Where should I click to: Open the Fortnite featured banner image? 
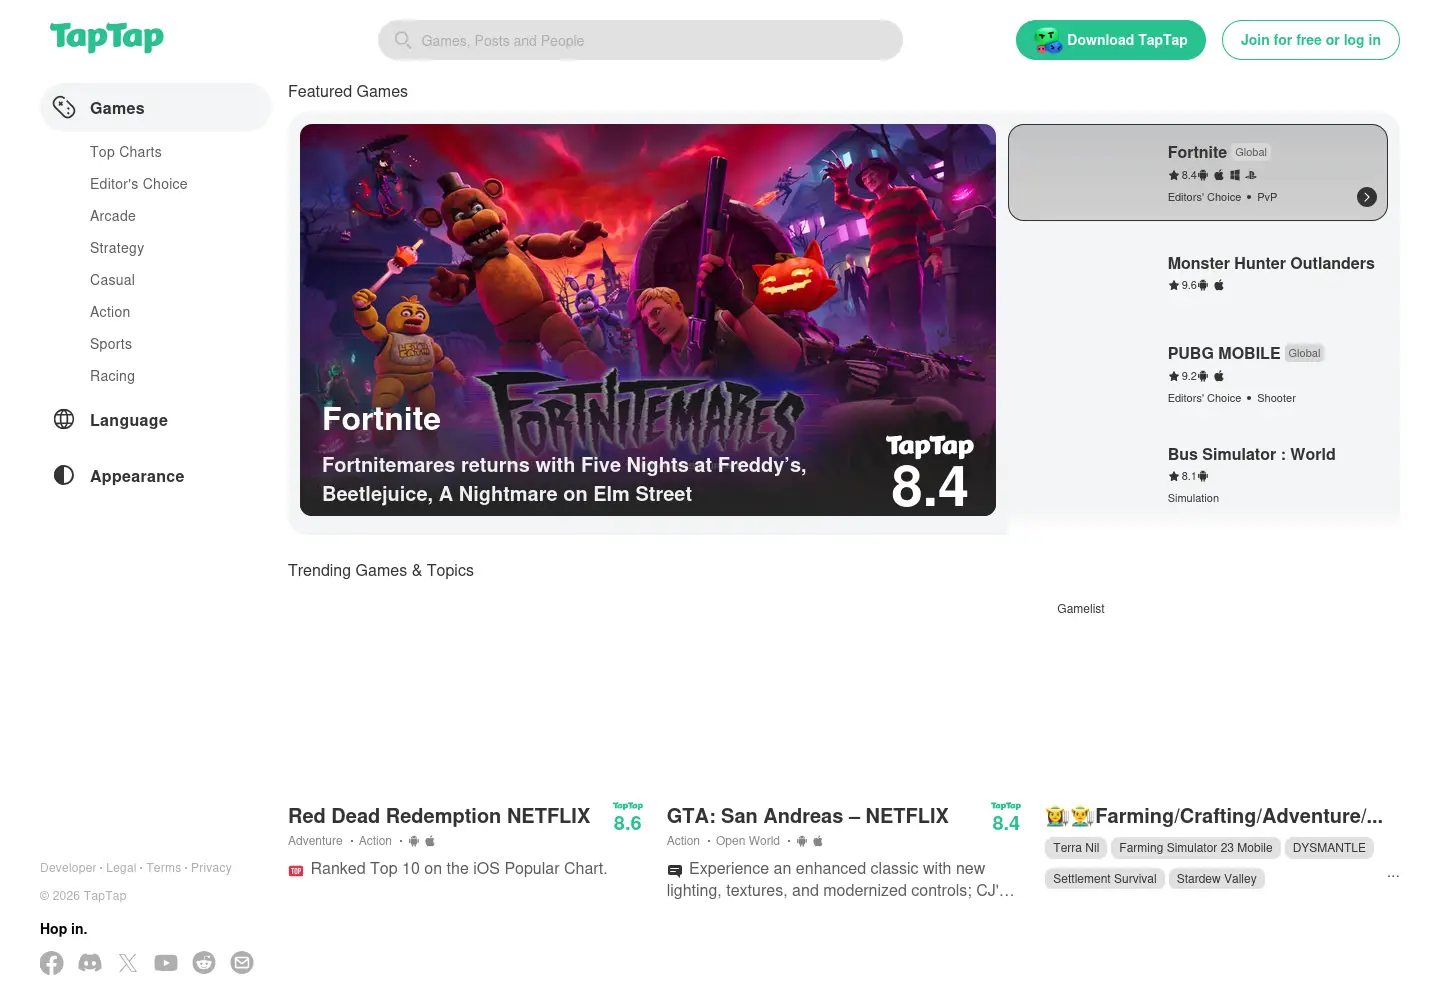(x=648, y=320)
